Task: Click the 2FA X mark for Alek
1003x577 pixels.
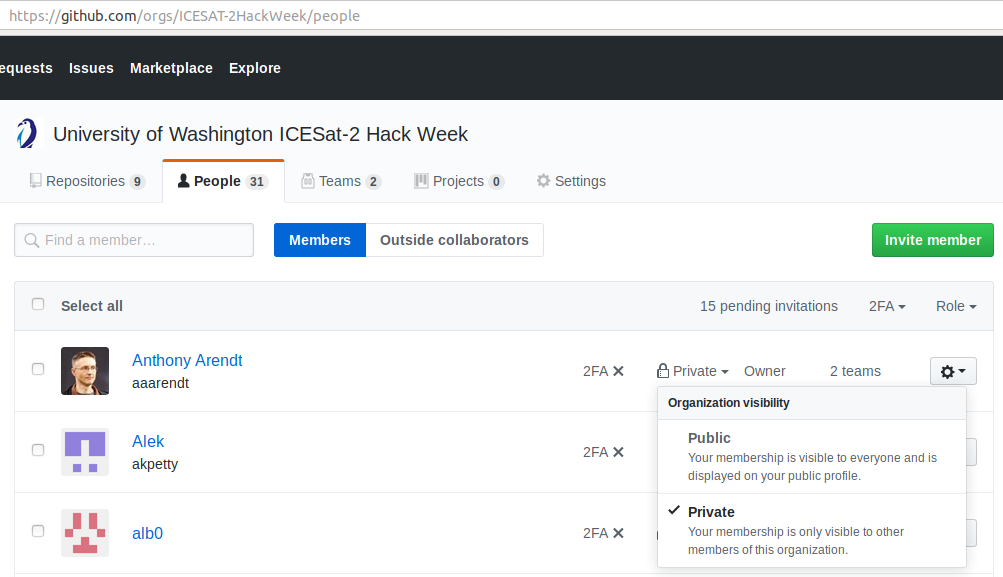Action: [x=618, y=452]
